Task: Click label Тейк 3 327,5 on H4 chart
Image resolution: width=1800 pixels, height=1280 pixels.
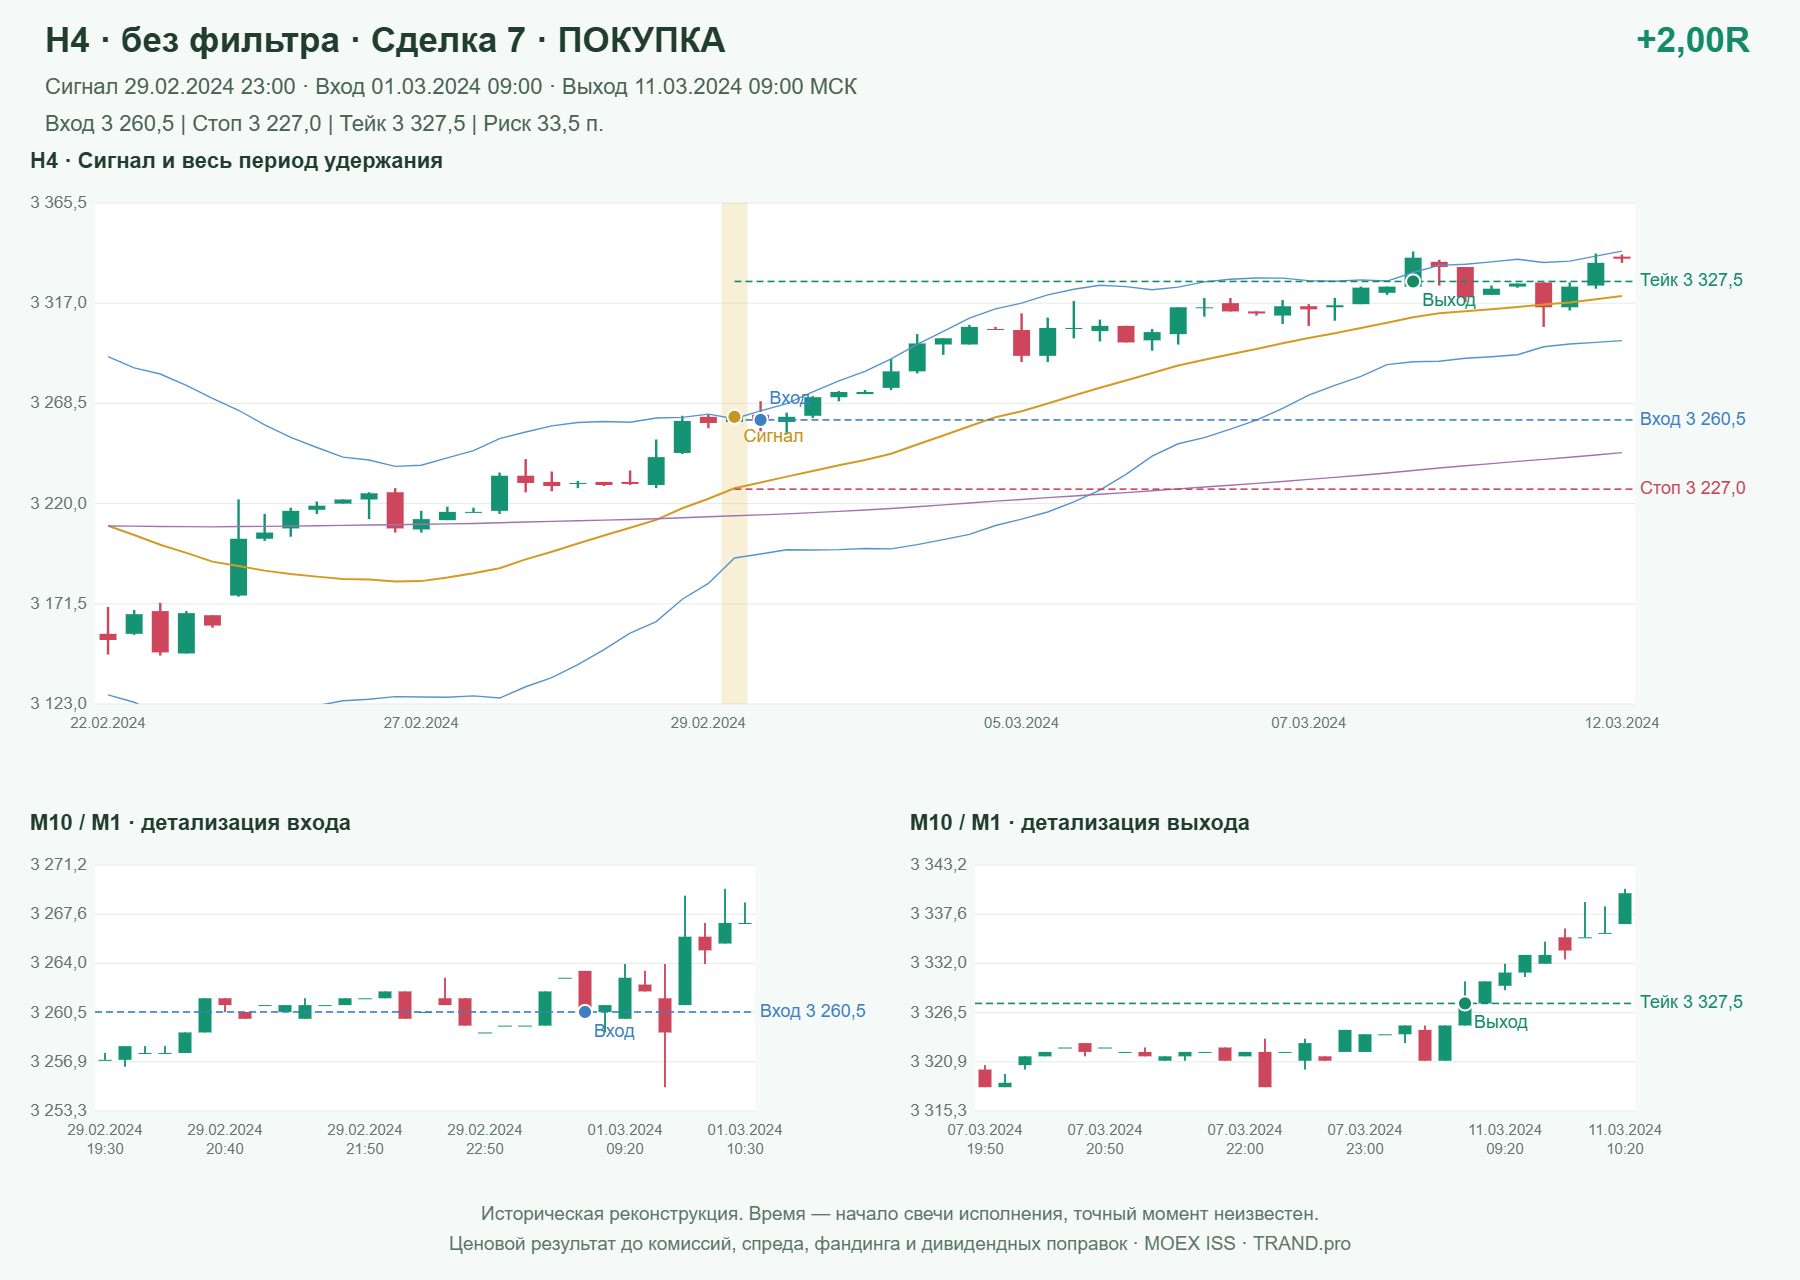Action: (1691, 280)
